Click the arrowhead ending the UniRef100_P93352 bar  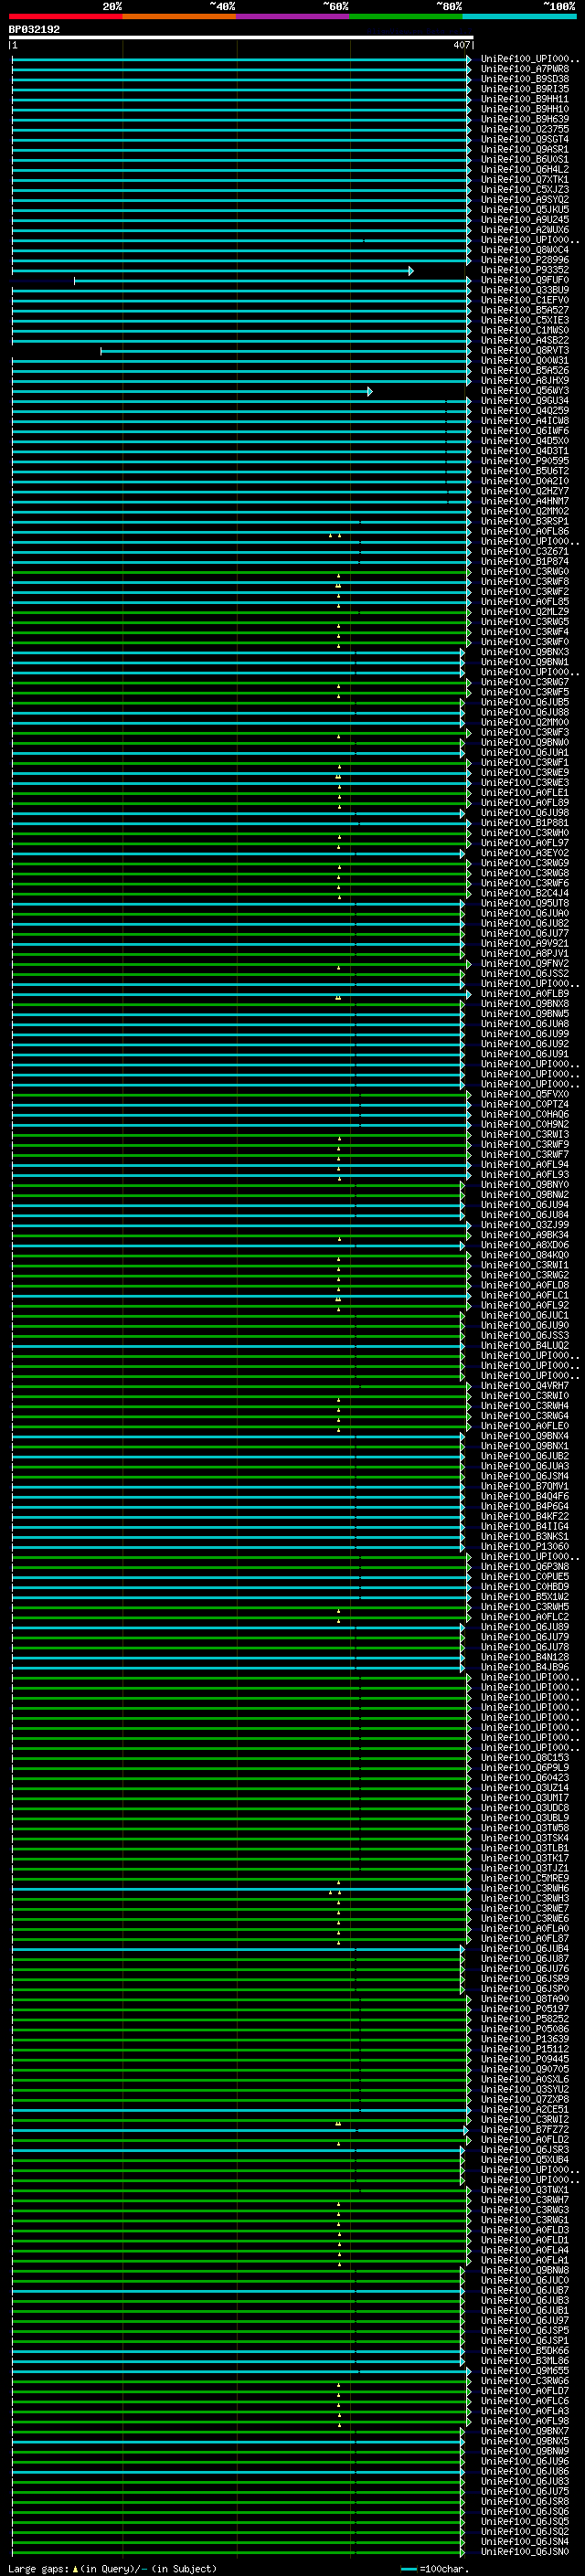(411, 271)
